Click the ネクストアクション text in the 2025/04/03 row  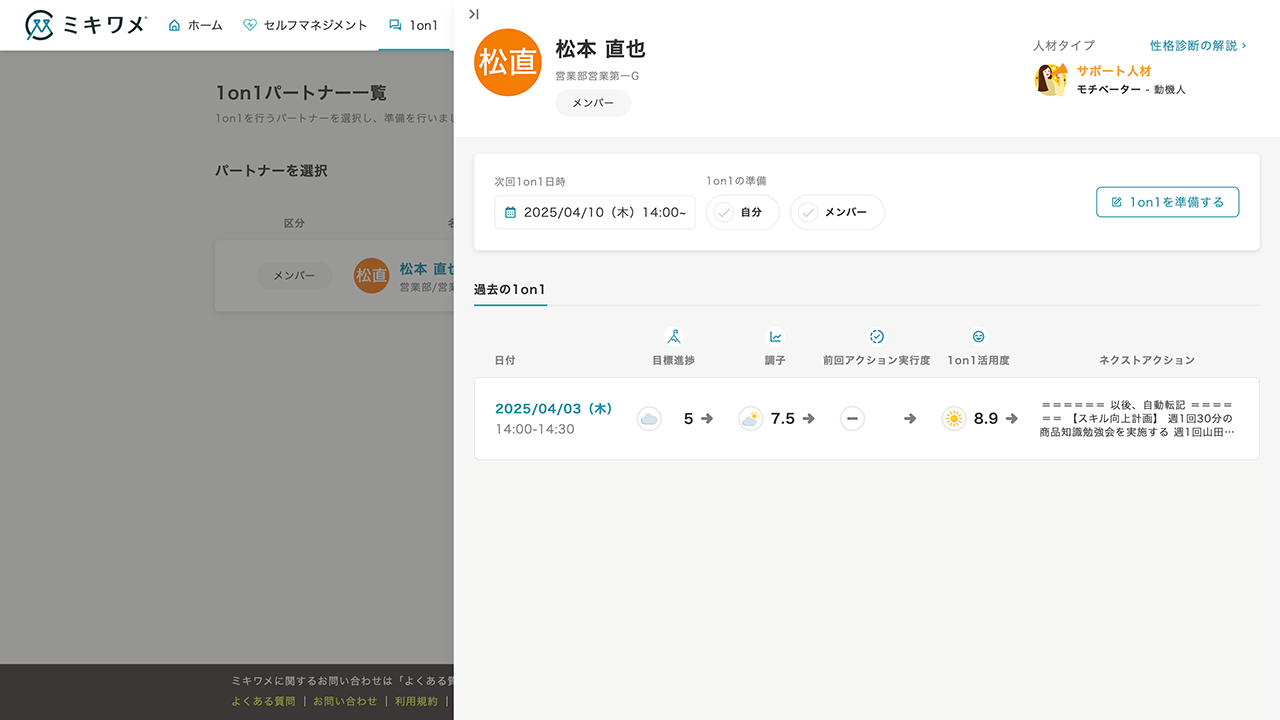pos(1138,418)
